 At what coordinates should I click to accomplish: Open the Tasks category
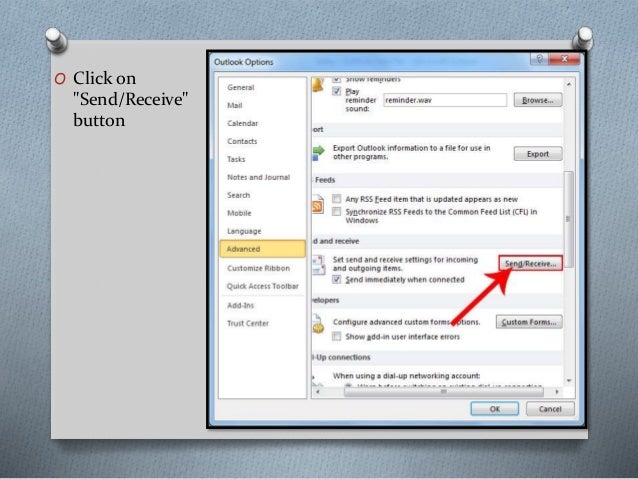[236, 159]
